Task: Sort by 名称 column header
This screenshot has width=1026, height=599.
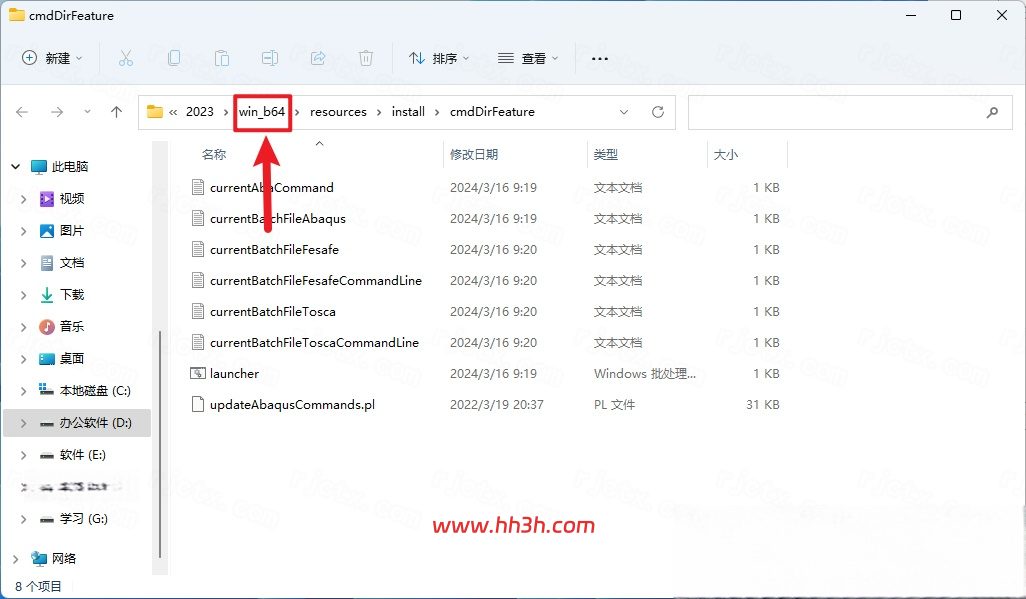Action: pos(214,154)
